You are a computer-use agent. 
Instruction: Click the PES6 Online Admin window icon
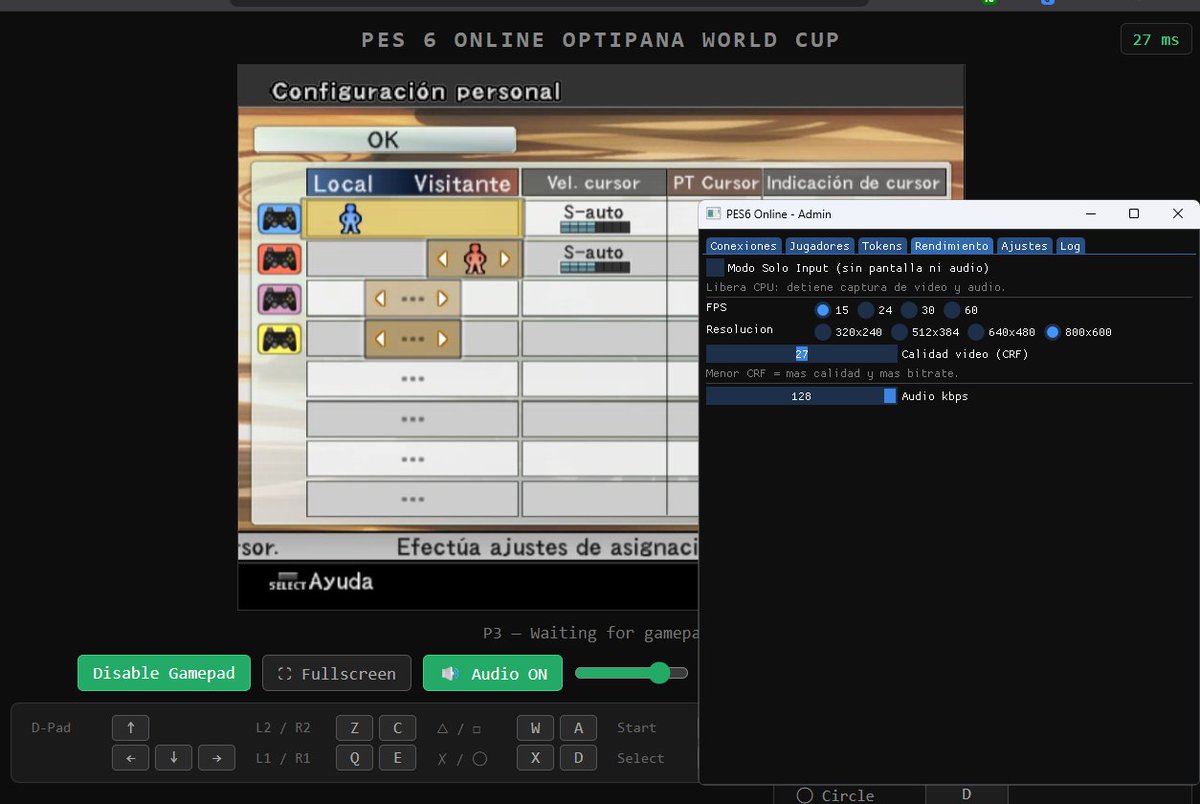pos(714,214)
